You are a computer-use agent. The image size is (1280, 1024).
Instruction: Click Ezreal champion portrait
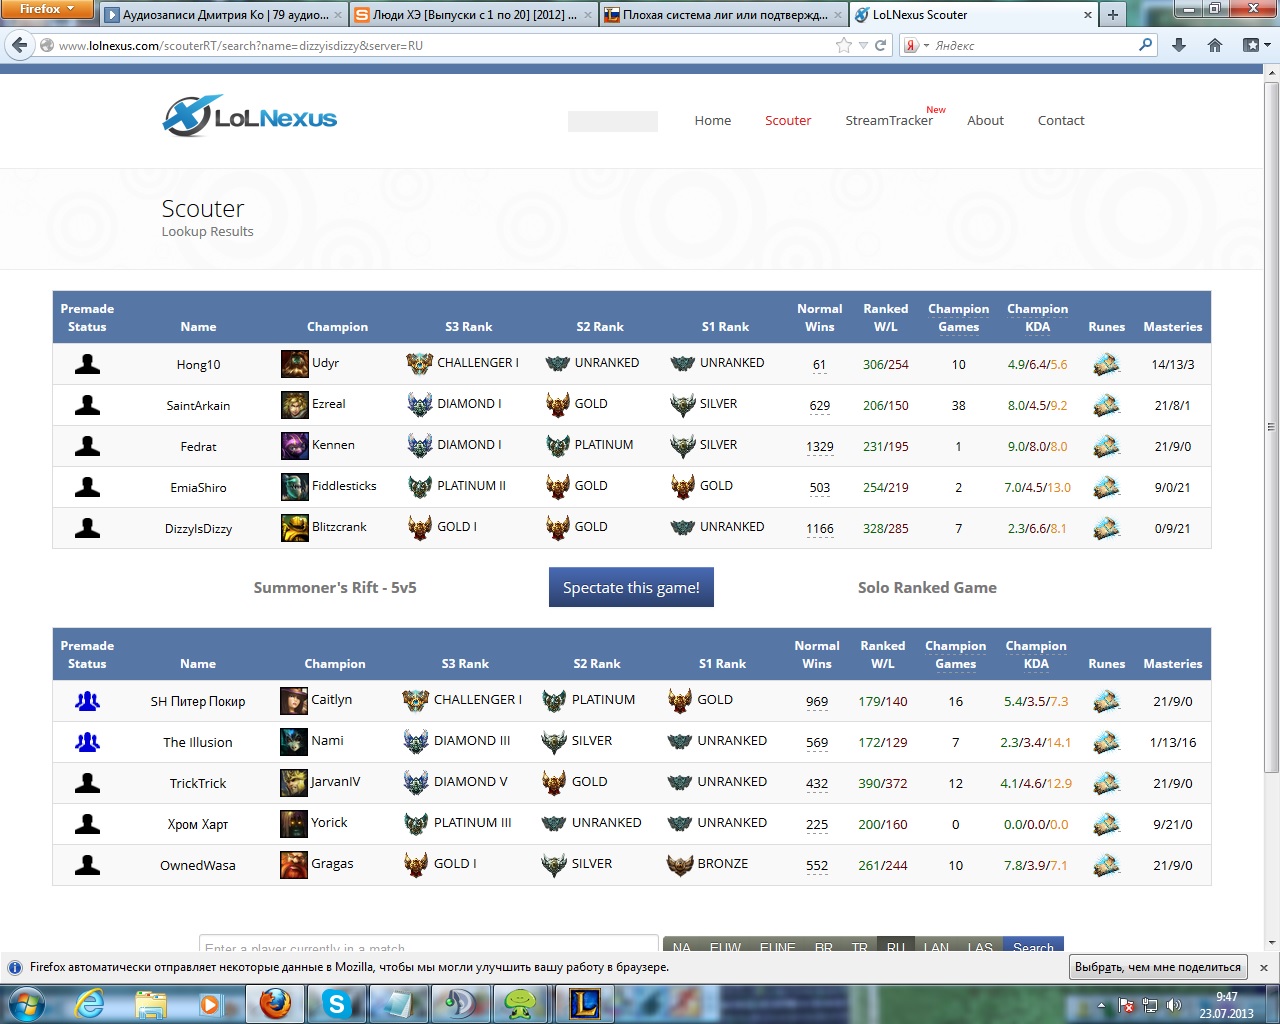click(295, 405)
